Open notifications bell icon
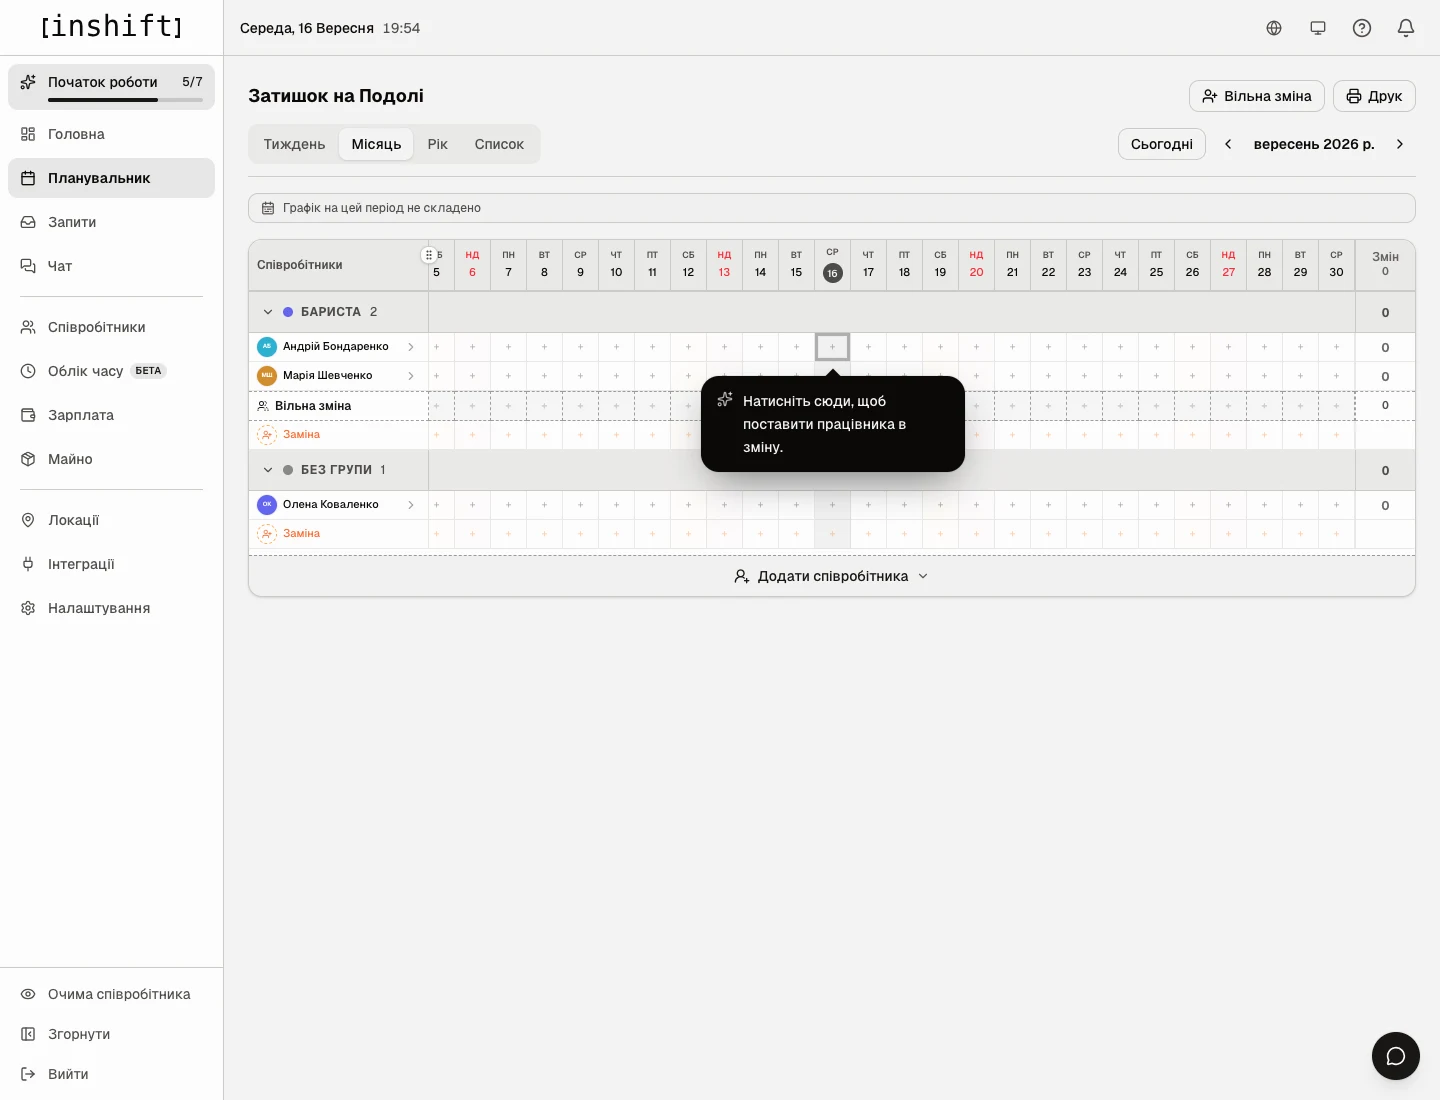 1406,28
